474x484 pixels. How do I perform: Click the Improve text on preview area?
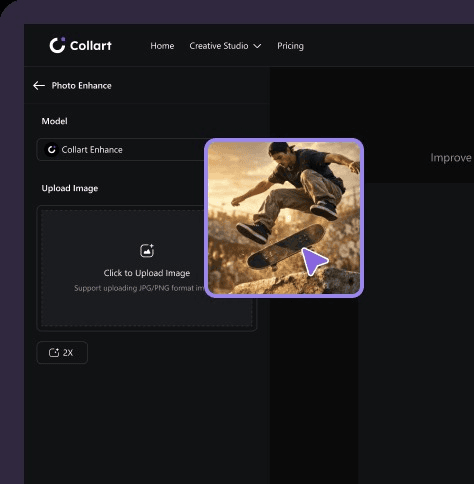click(451, 158)
